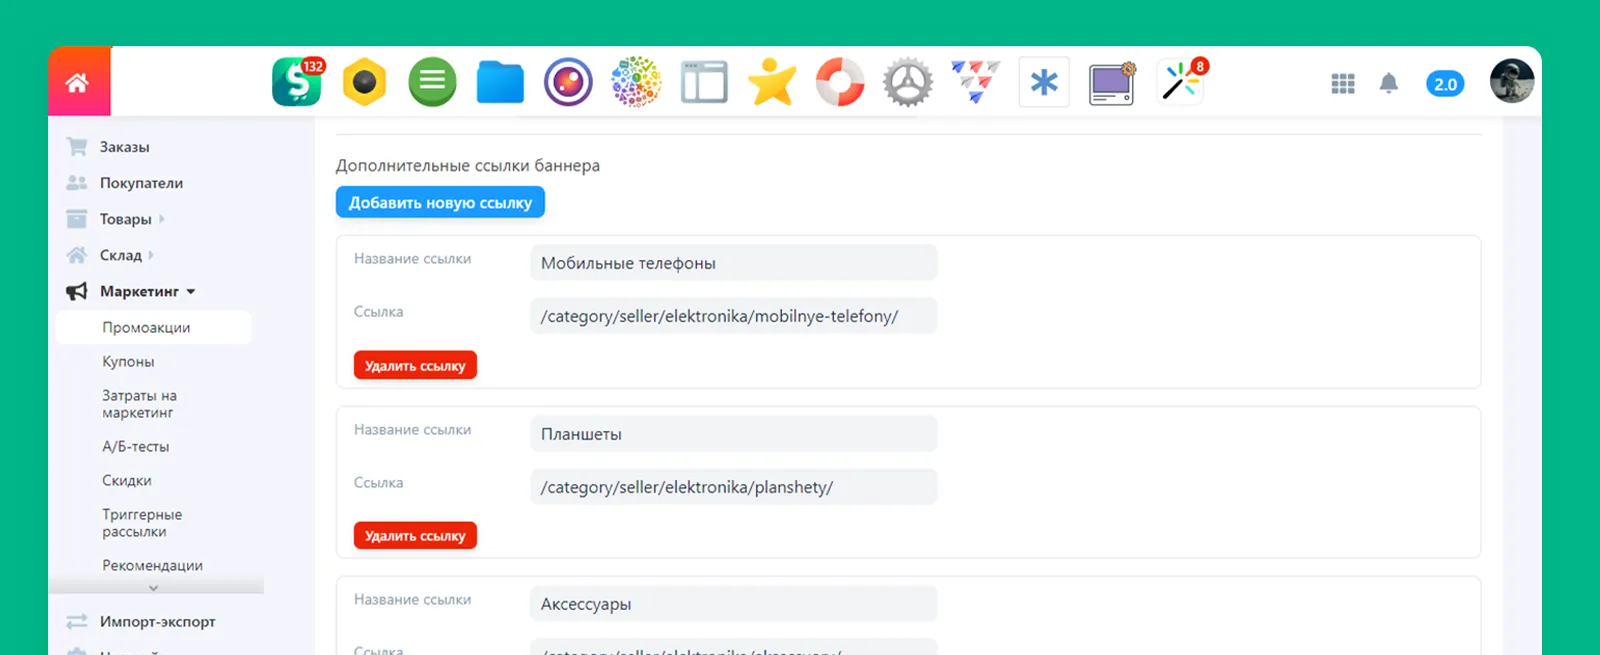Click the user avatar in top right
This screenshot has width=1600, height=655.
tap(1511, 82)
